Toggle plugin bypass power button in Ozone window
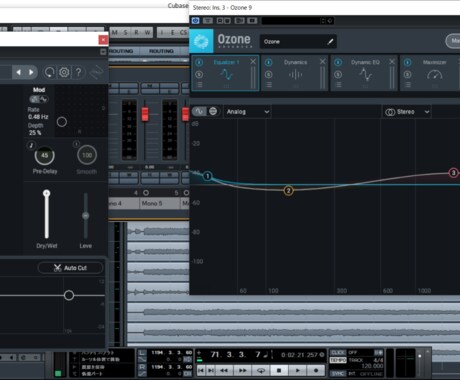This screenshot has width=460, height=380. 196,21
